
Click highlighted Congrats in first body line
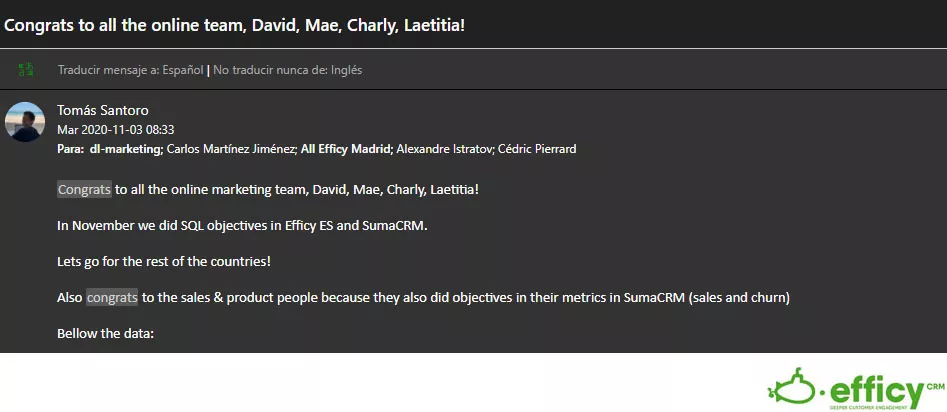[x=85, y=189]
